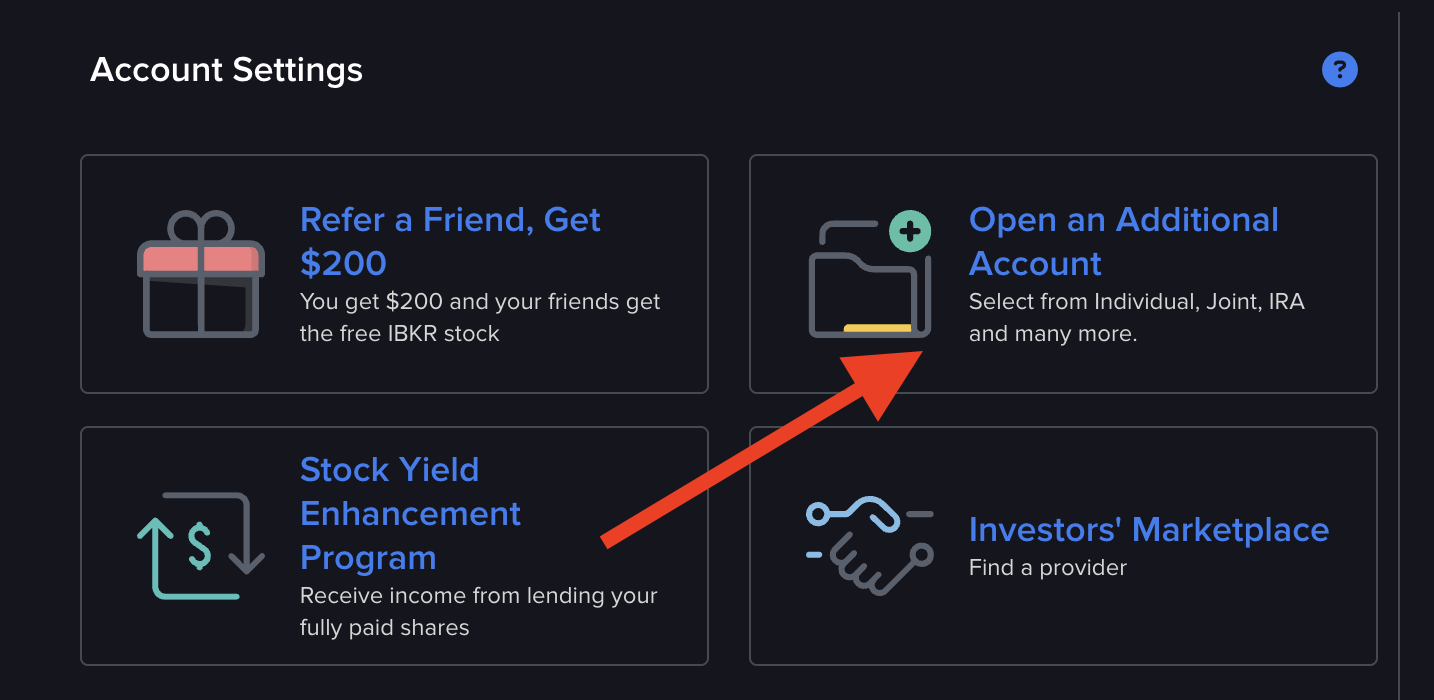Click the Investors' Marketplace card
Image resolution: width=1434 pixels, height=700 pixels.
click(x=1063, y=545)
